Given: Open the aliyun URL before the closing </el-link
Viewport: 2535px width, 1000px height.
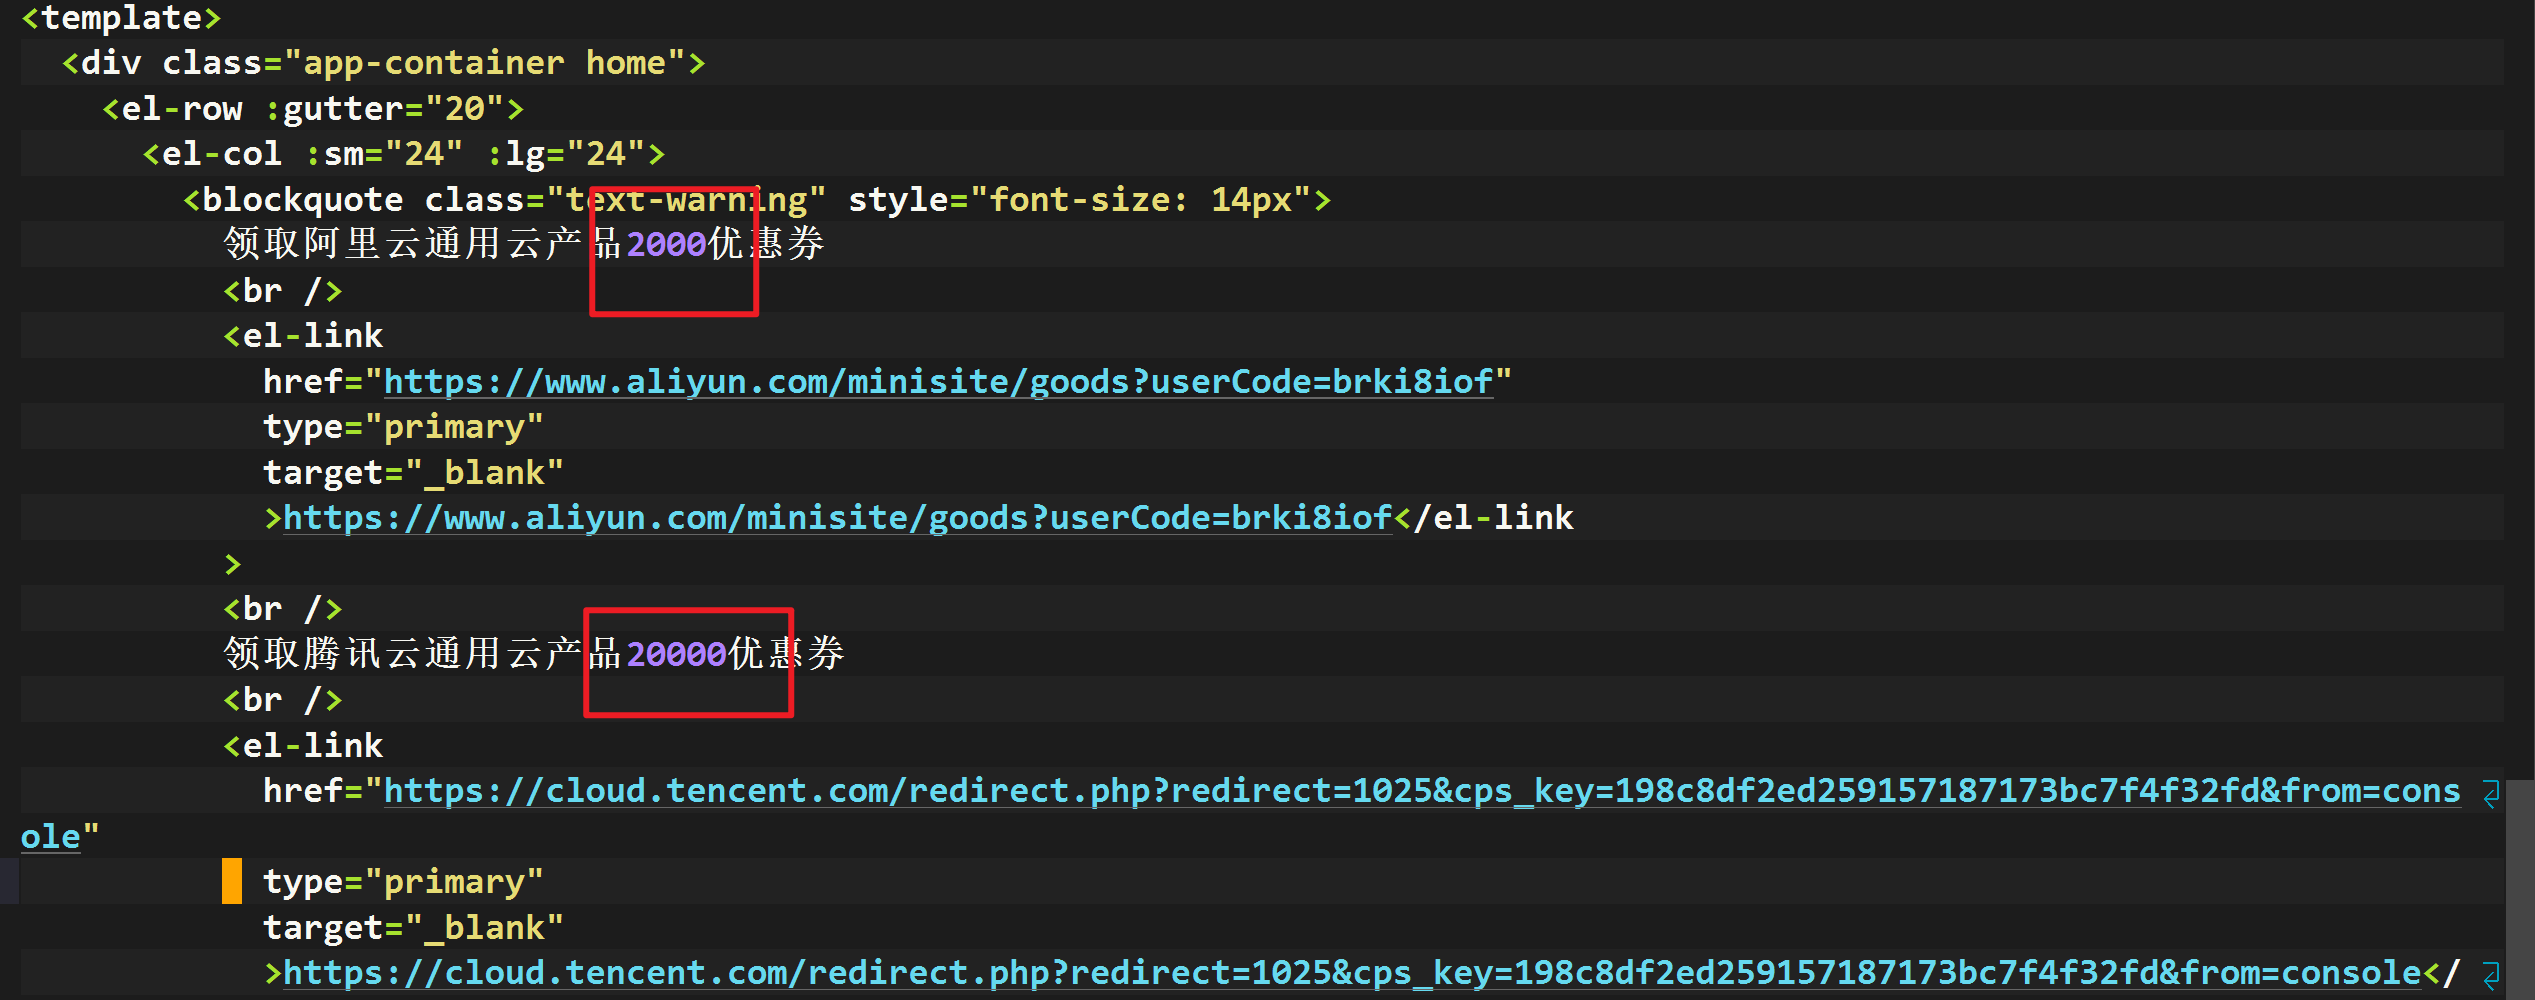Looking at the screenshot, I should 838,518.
